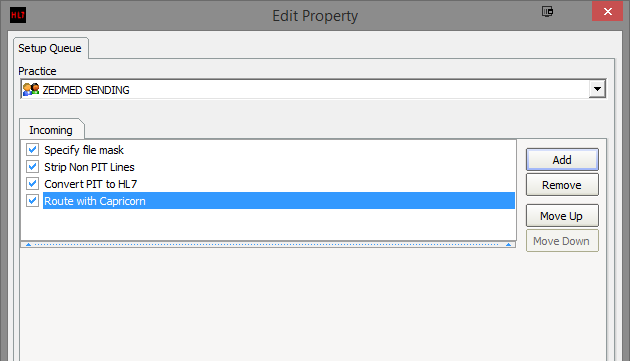
Task: Click the ZEDMED SENDING practice users icon
Action: 31,89
